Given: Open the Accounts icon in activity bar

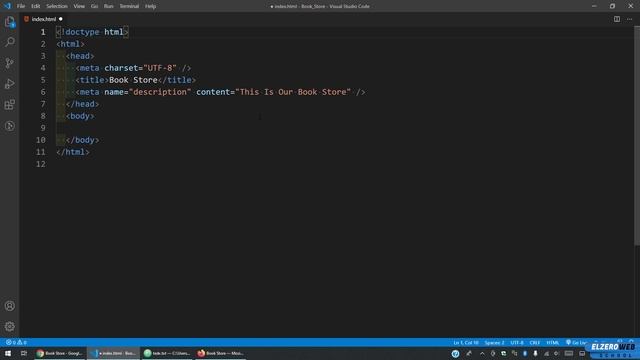Looking at the screenshot, I should pos(10,306).
